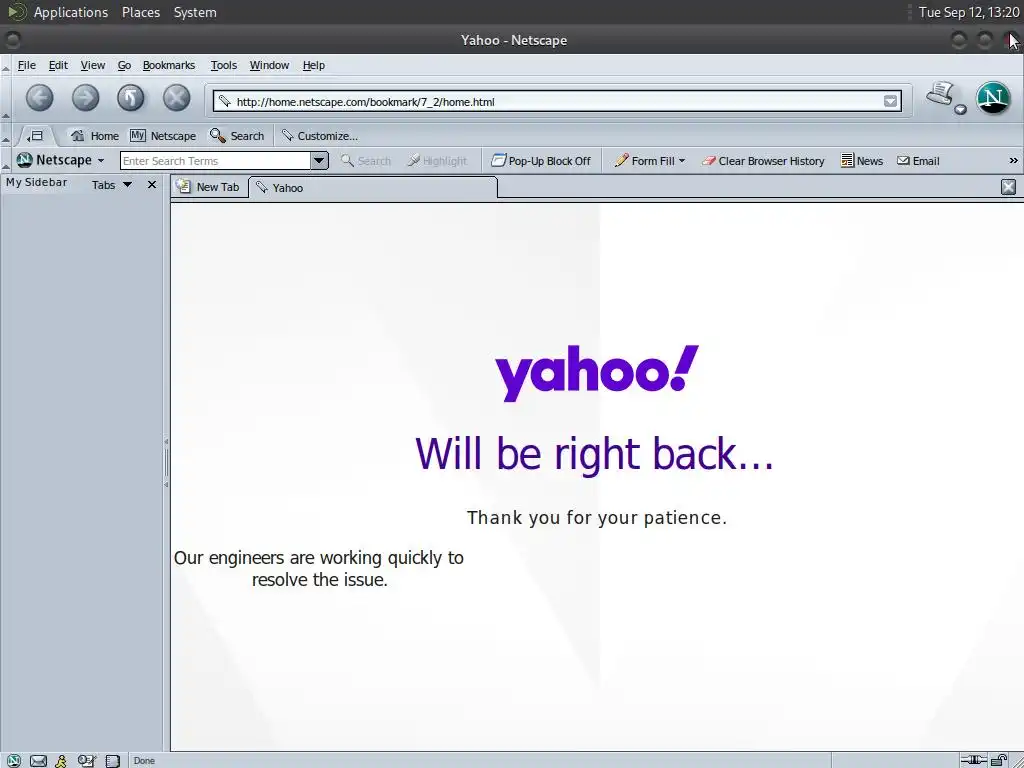This screenshot has width=1024, height=768.
Task: Click the online/offline connection icon
Action: pyautogui.click(x=973, y=760)
